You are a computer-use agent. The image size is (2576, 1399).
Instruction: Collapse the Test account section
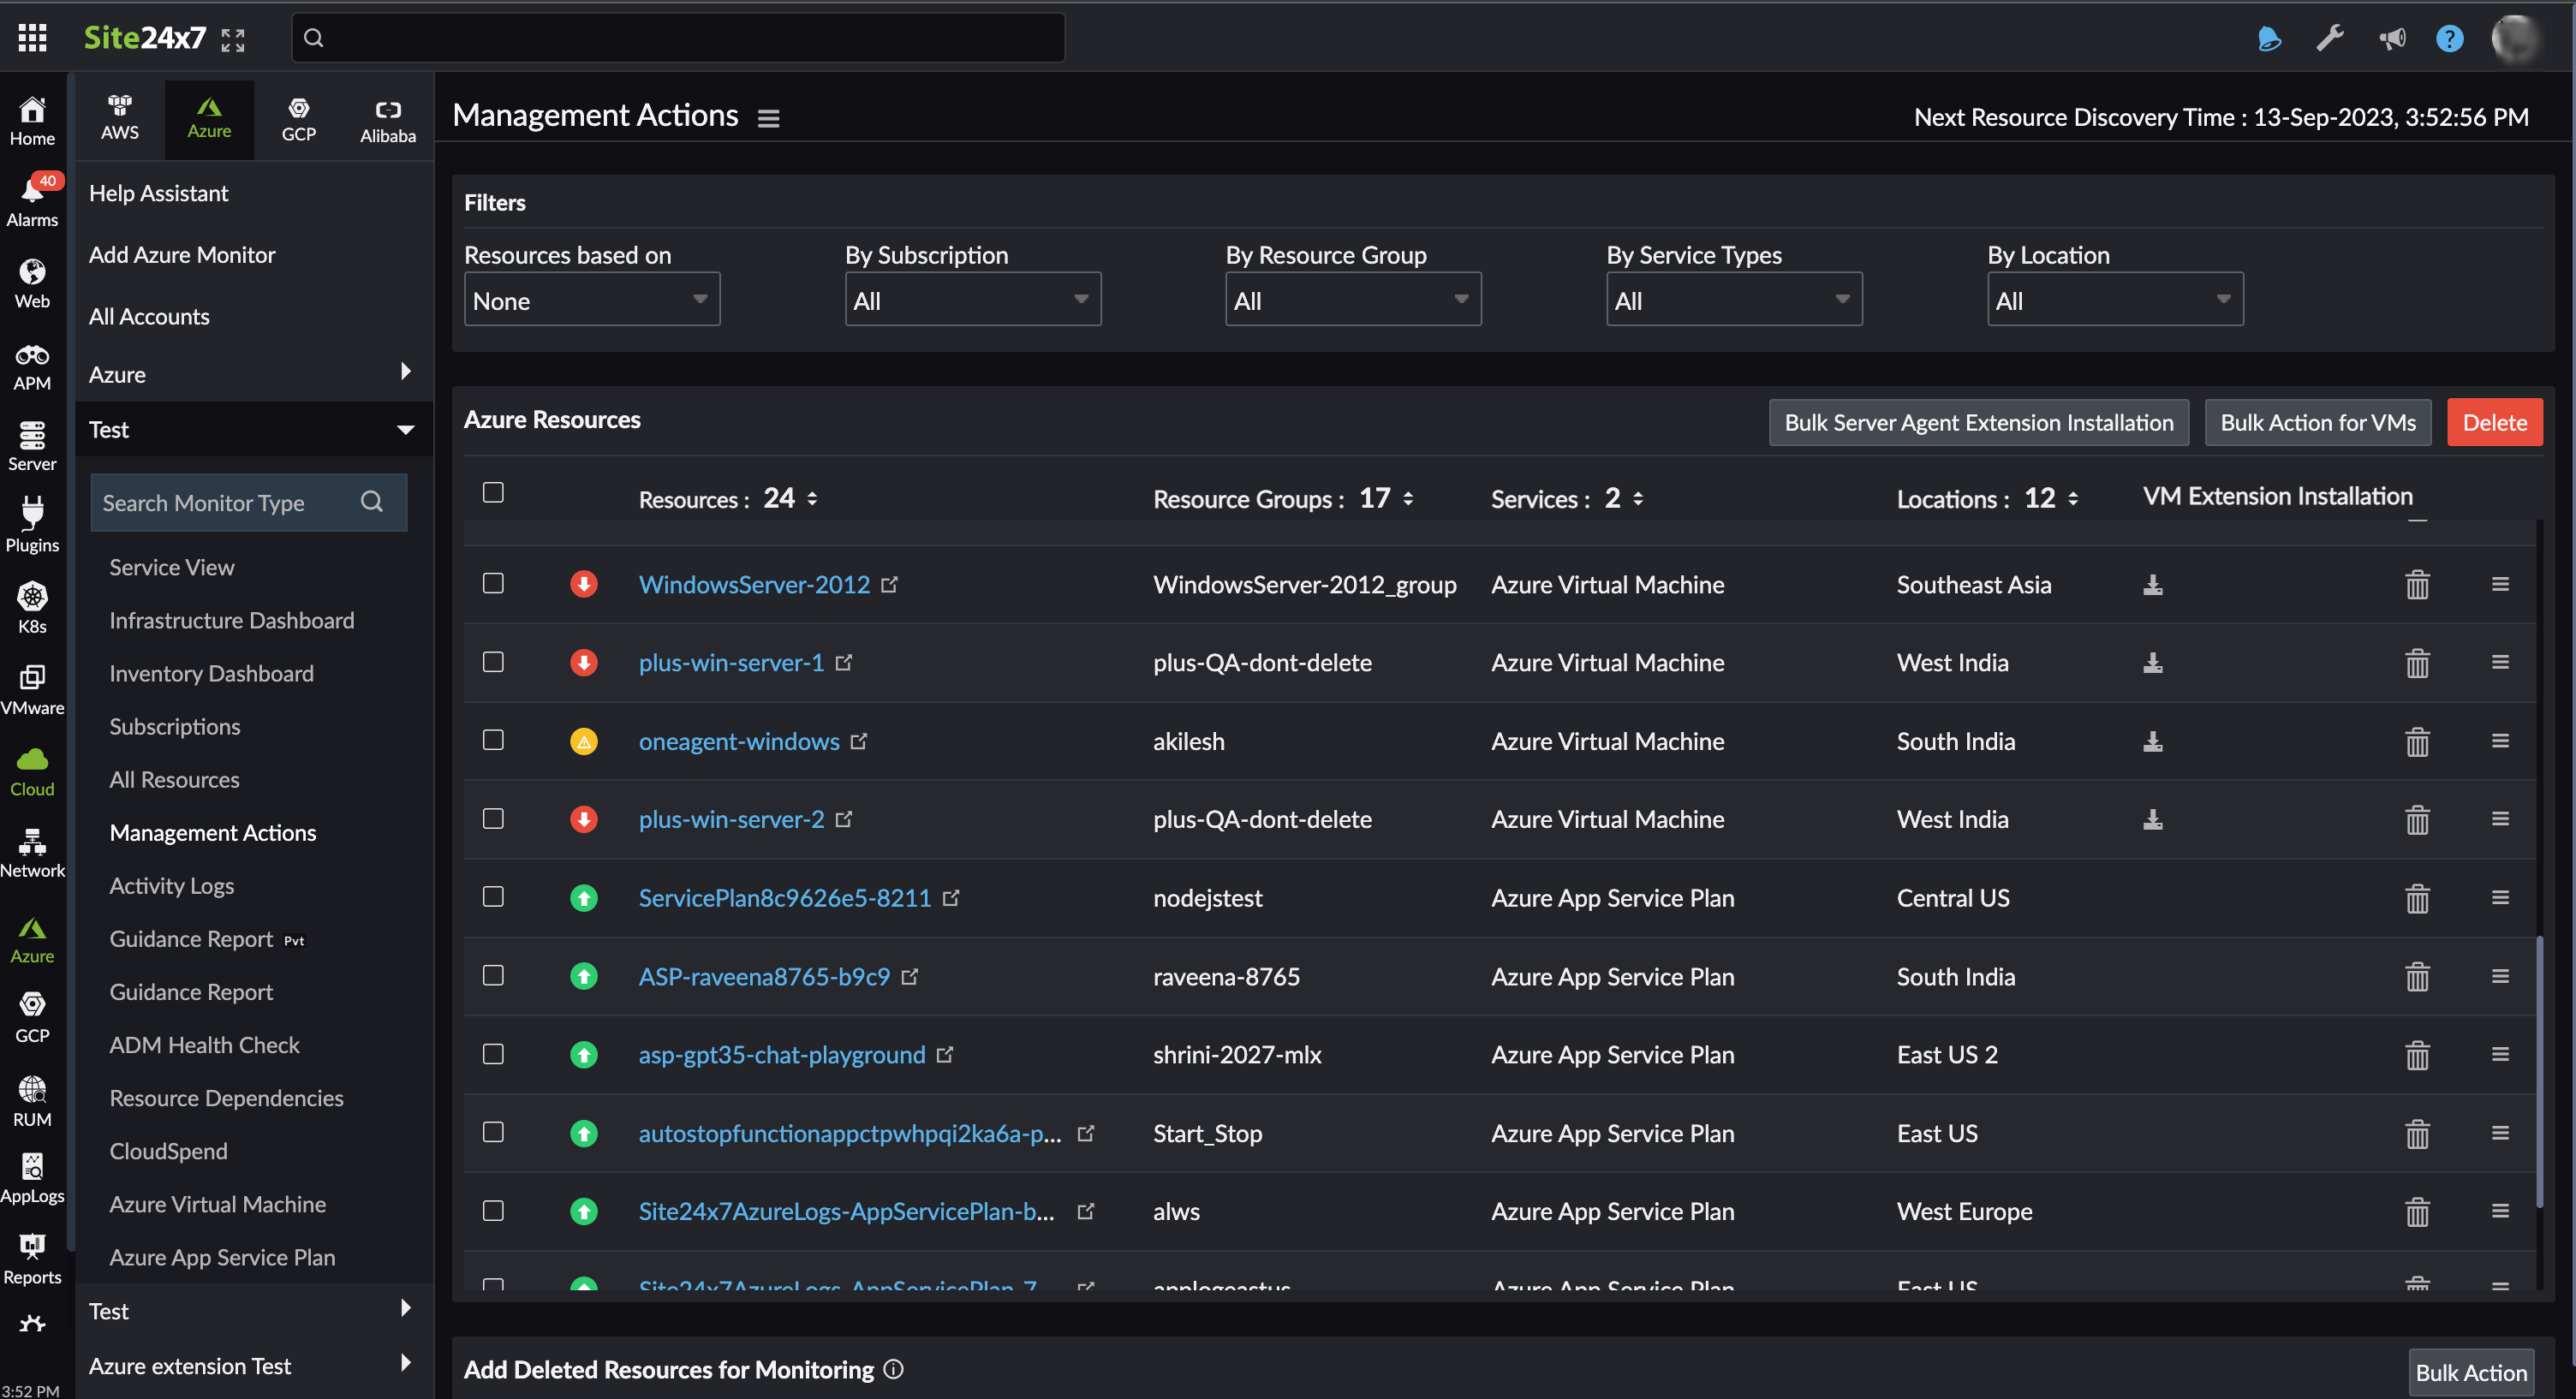(x=405, y=429)
